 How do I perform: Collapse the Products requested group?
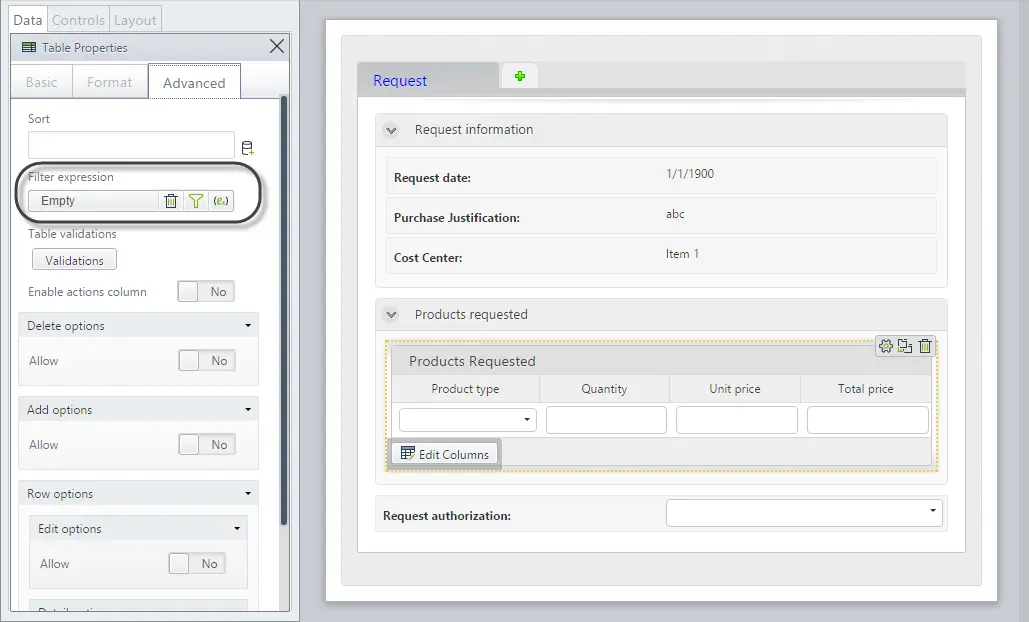pyautogui.click(x=391, y=315)
